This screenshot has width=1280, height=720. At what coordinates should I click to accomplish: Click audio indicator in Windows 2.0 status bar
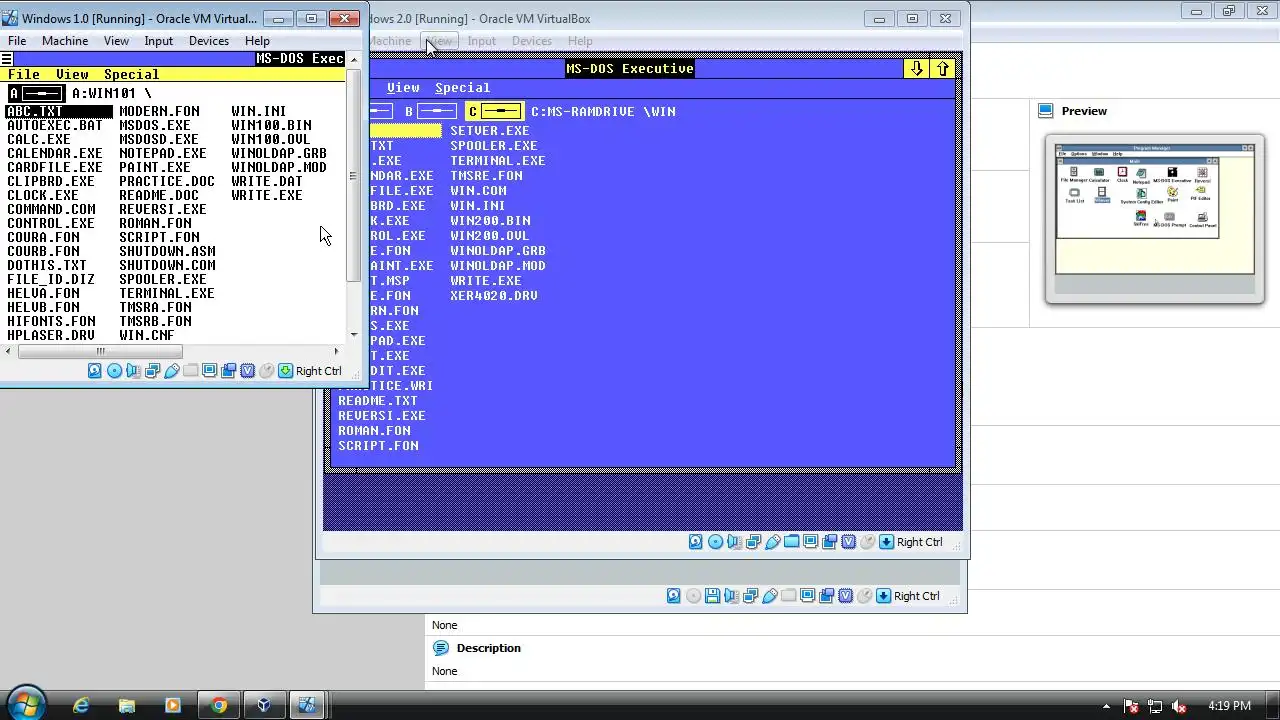734,542
